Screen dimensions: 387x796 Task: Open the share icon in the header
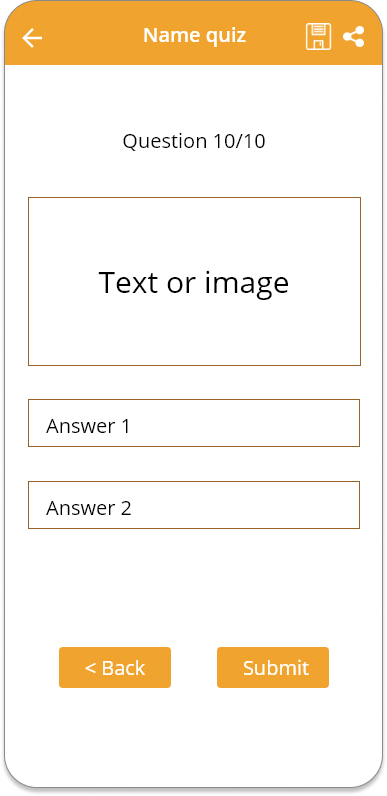coord(353,37)
